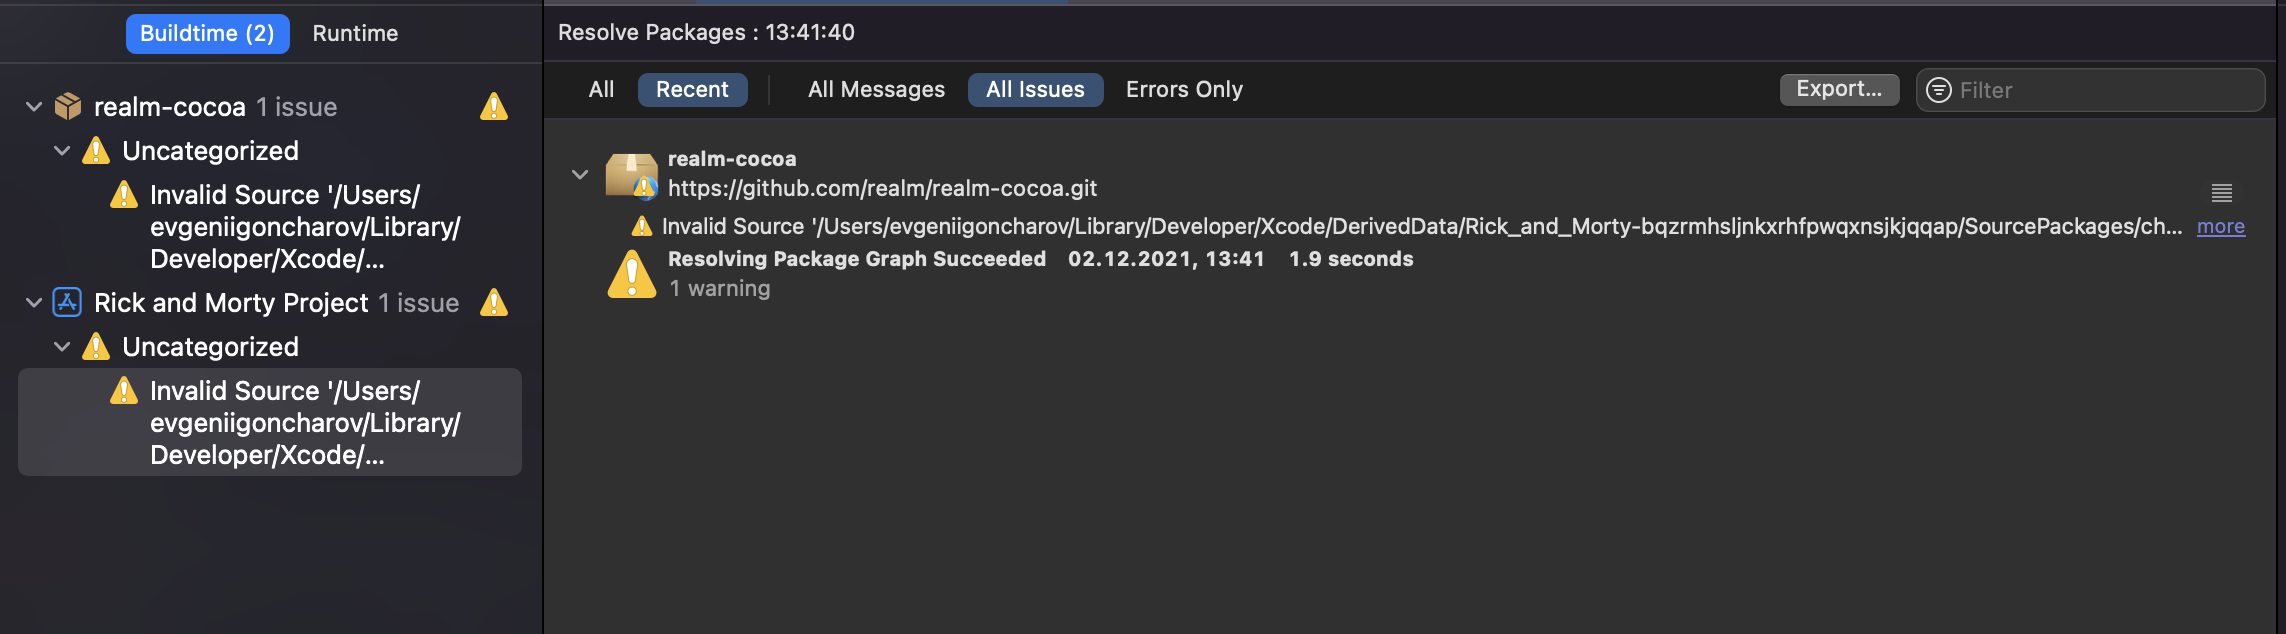The width and height of the screenshot is (2286, 634).
Task: Select Resolving Package Graph Succeeded text
Action: [x=857, y=259]
